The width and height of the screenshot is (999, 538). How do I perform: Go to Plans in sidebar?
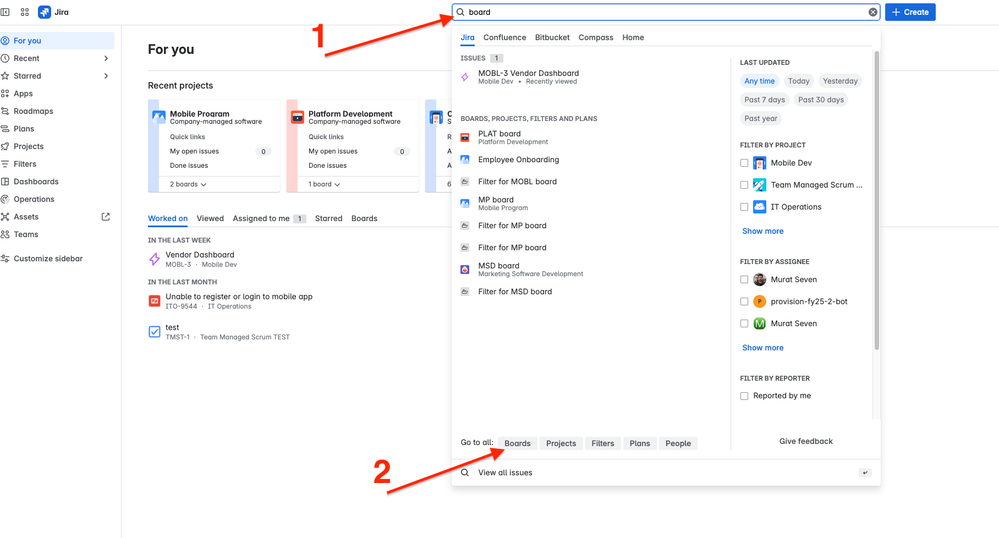24,129
